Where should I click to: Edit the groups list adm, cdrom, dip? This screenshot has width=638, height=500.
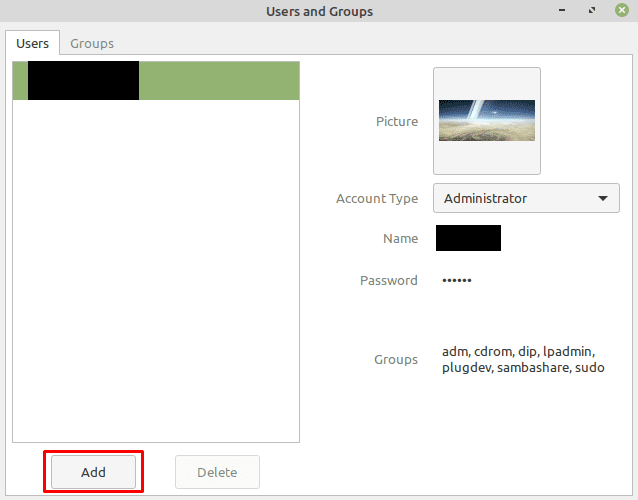523,359
